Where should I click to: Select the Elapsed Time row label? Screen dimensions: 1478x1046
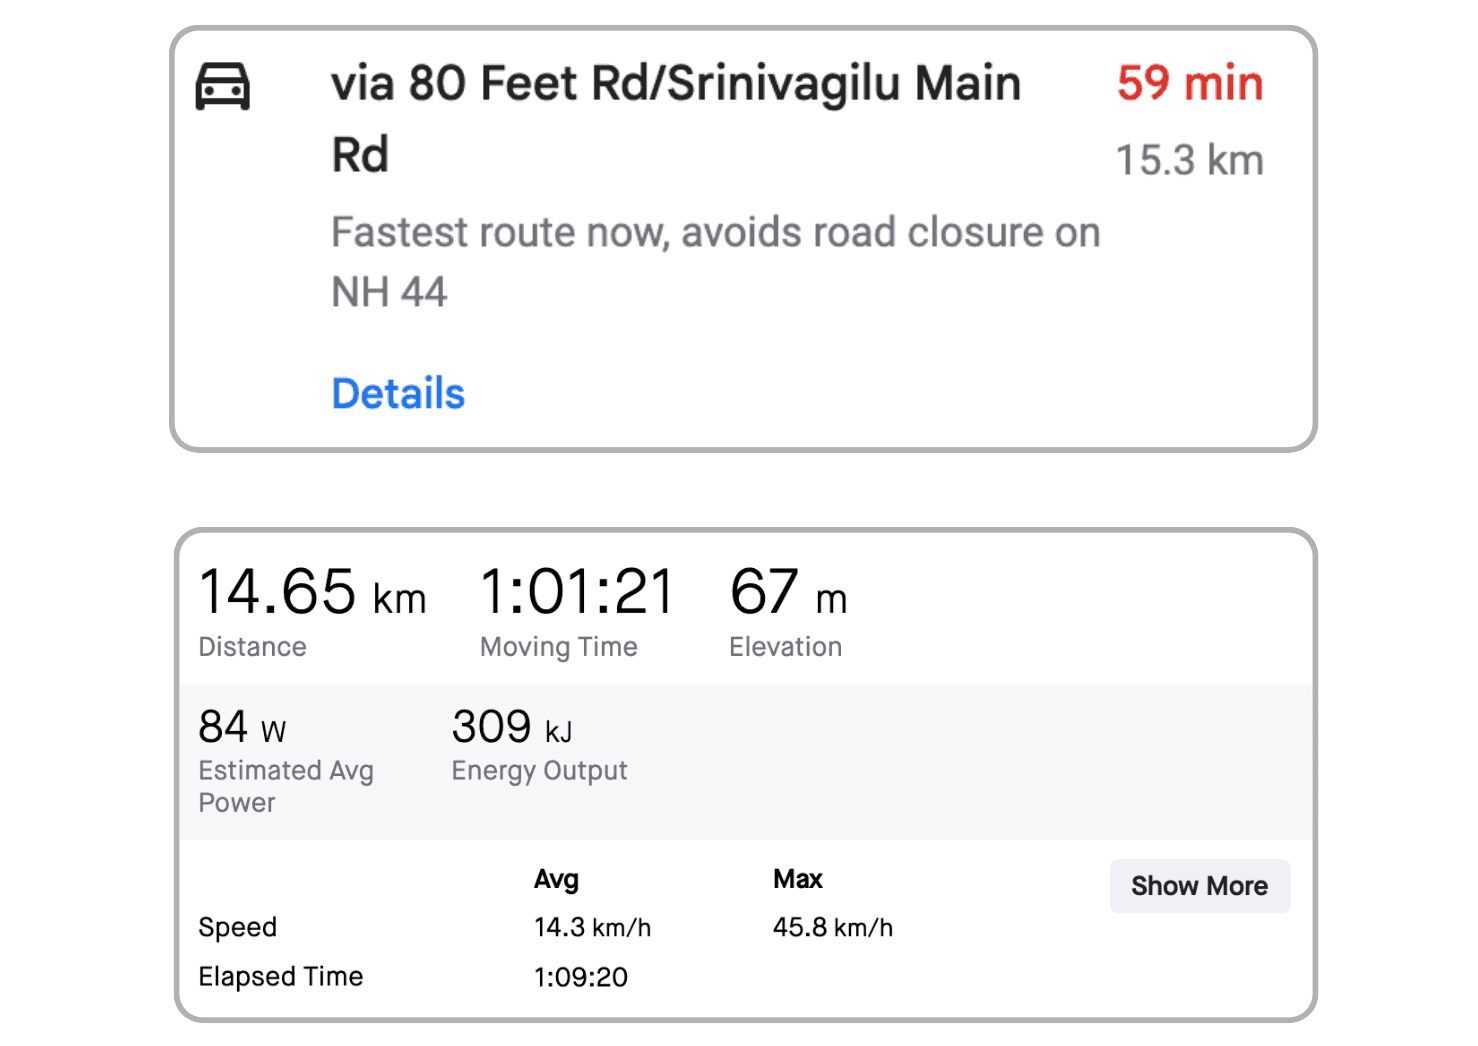281,977
